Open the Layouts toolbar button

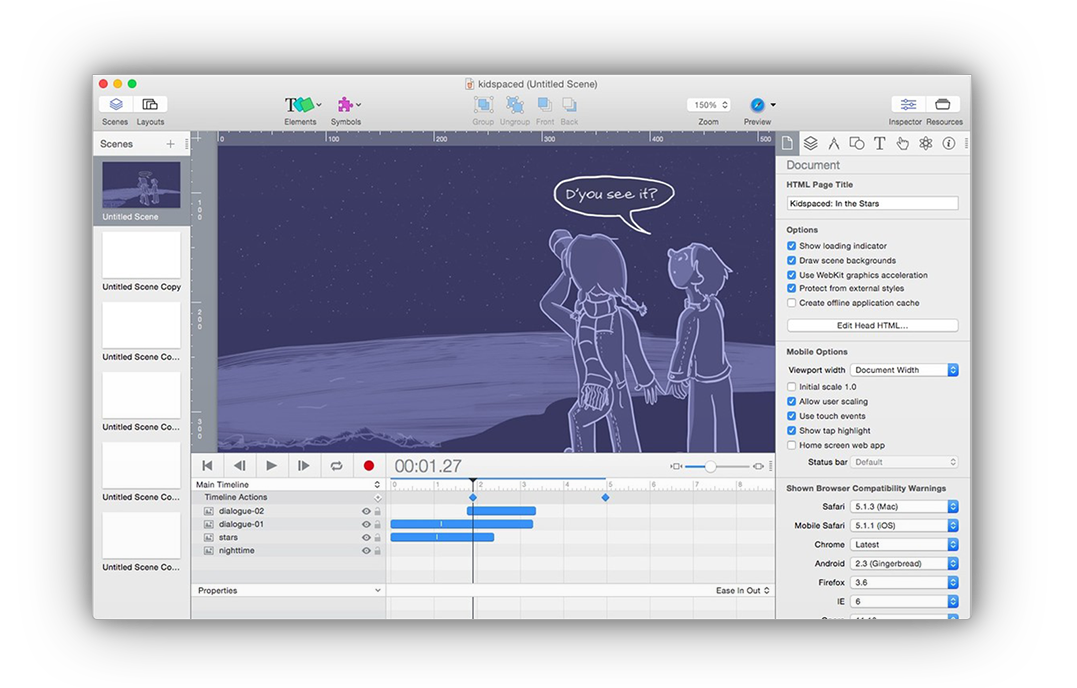point(150,104)
